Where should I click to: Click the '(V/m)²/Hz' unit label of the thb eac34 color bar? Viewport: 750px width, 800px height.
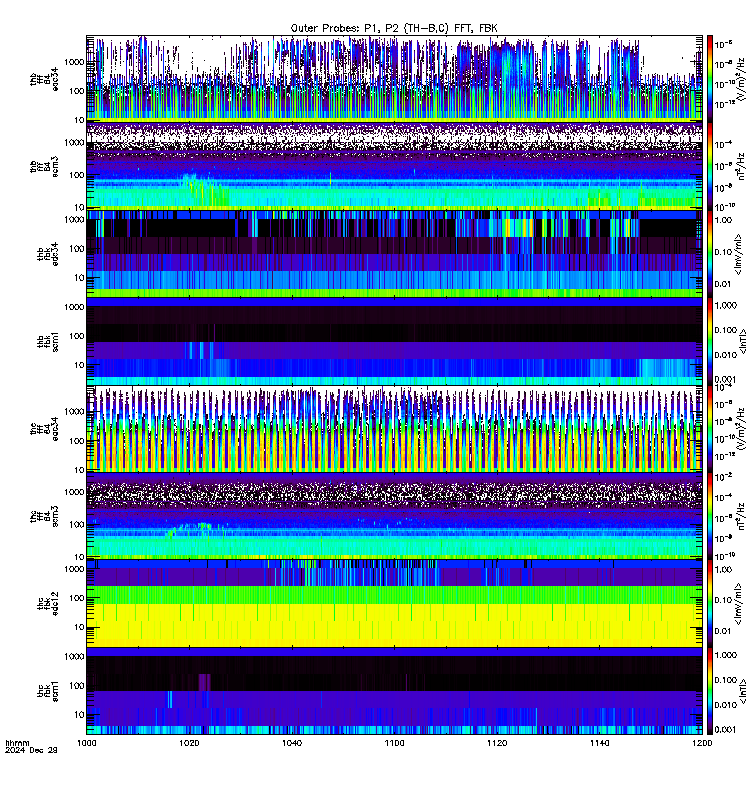pos(741,79)
